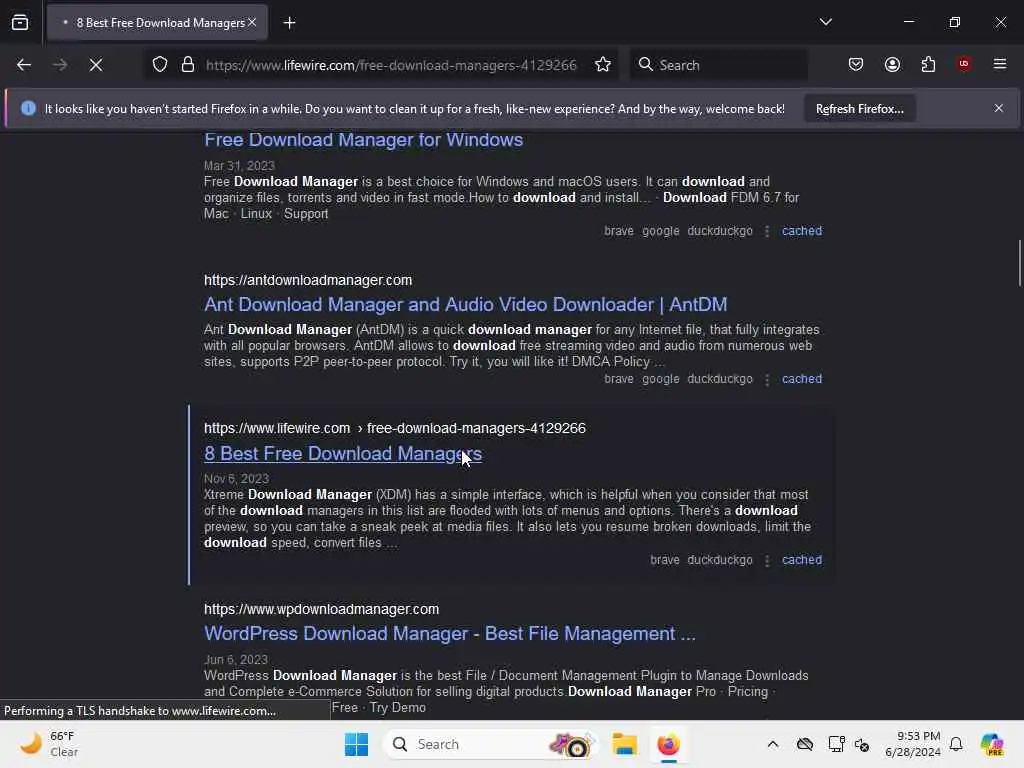
Task: Open weather widget showing 66°F Clear
Action: [x=49, y=744]
